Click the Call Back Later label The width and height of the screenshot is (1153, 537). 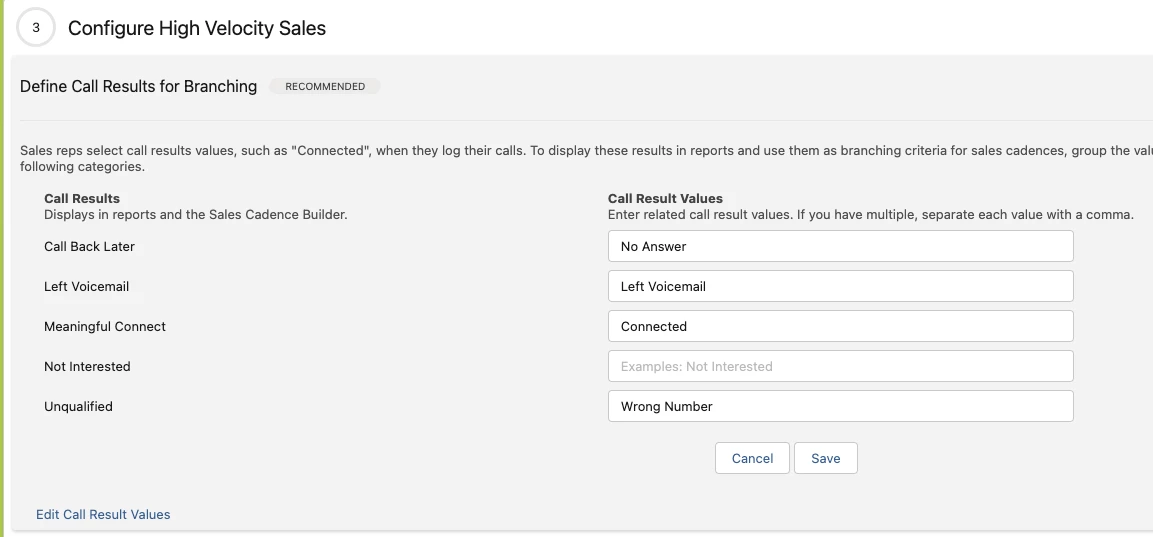click(x=89, y=246)
